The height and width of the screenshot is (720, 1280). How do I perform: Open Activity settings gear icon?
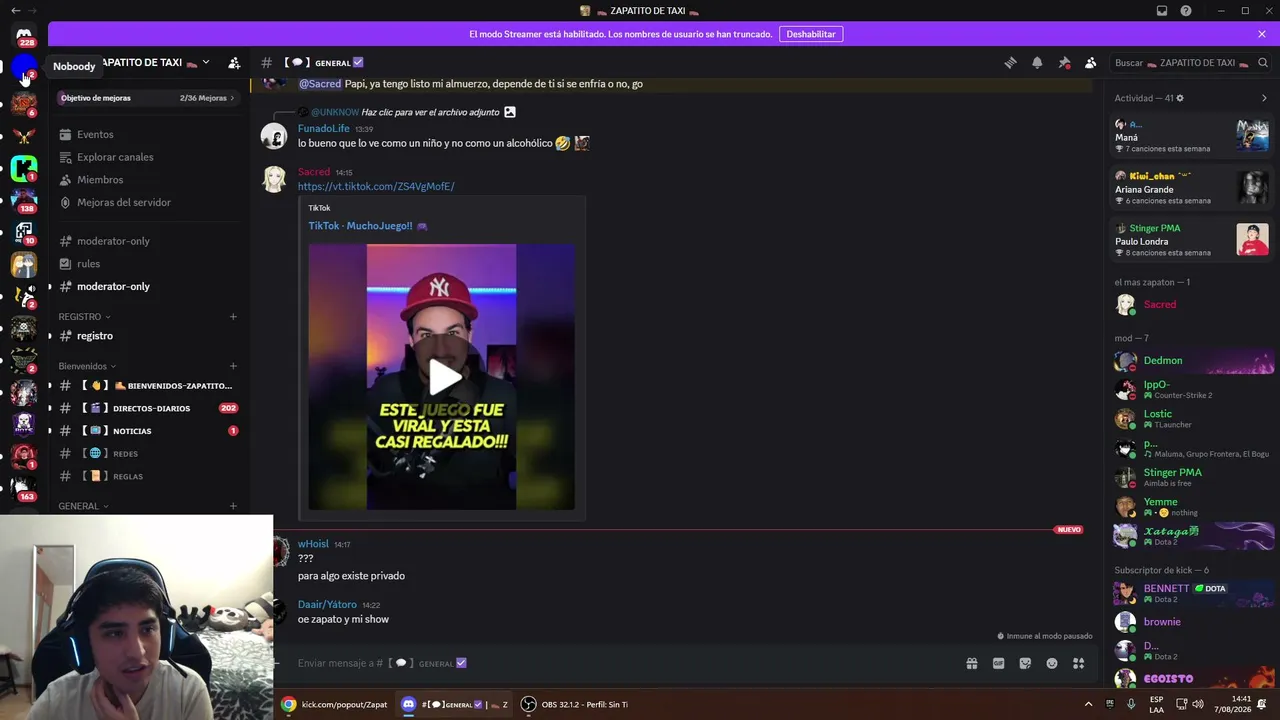click(x=1180, y=98)
